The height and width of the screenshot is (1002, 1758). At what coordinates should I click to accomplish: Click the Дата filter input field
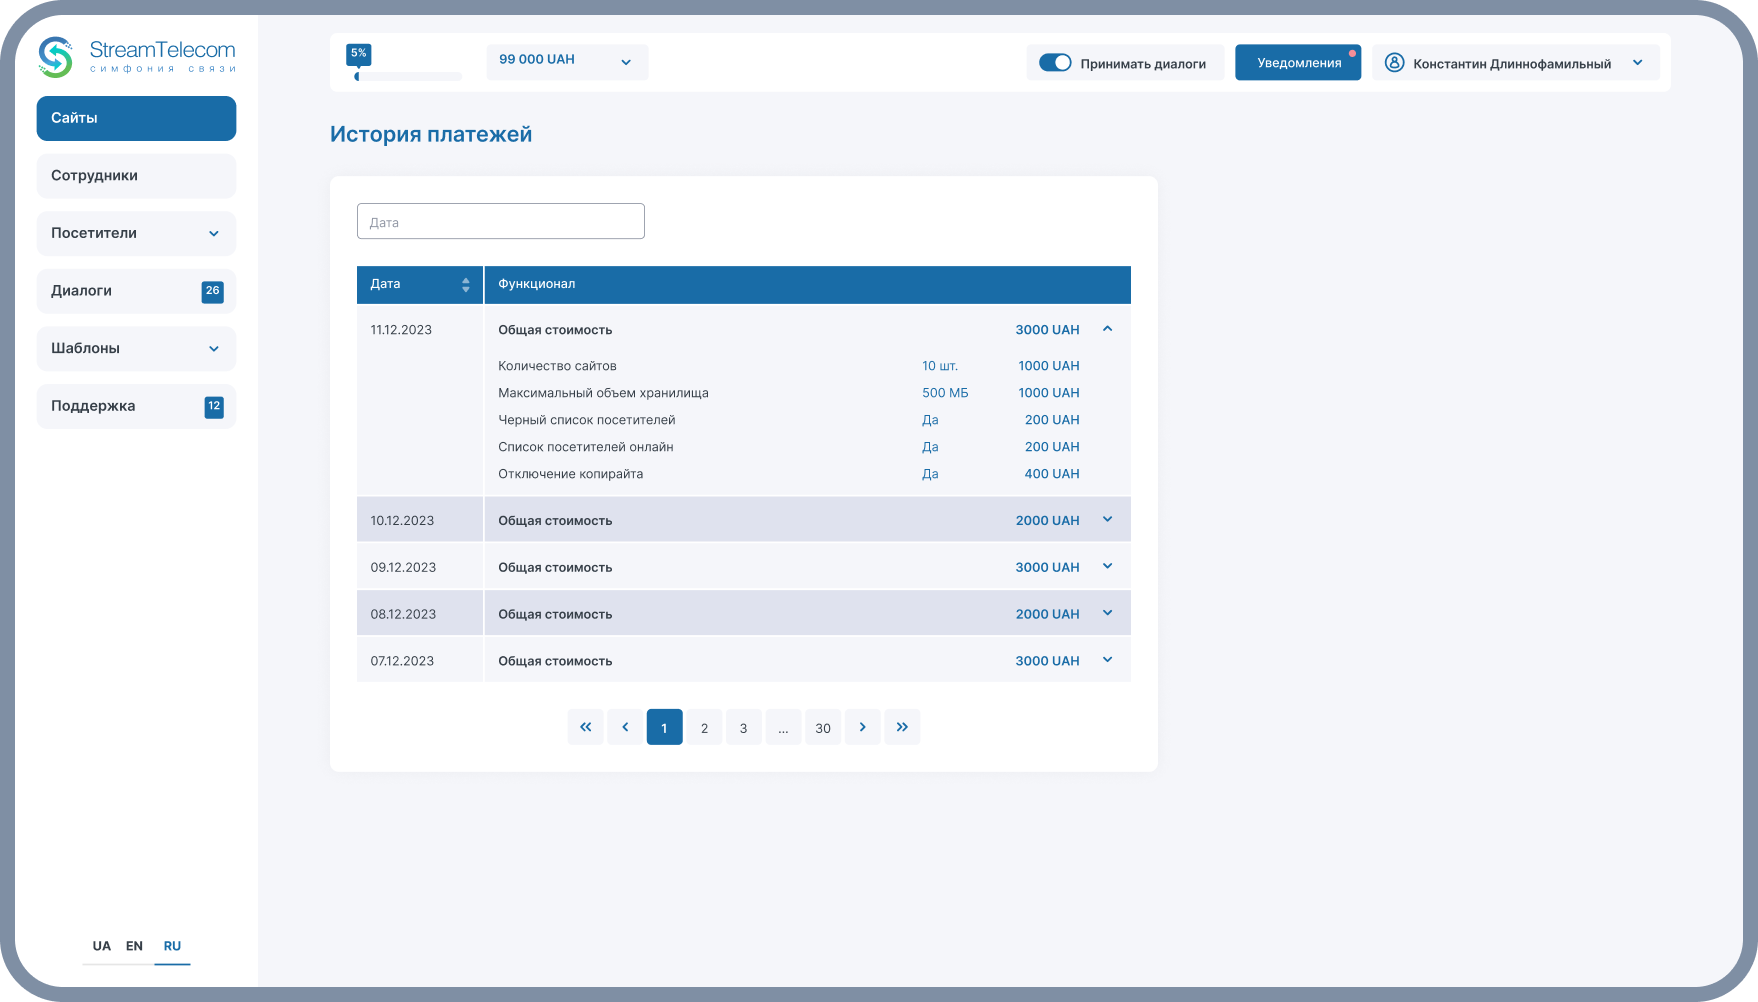tap(500, 222)
